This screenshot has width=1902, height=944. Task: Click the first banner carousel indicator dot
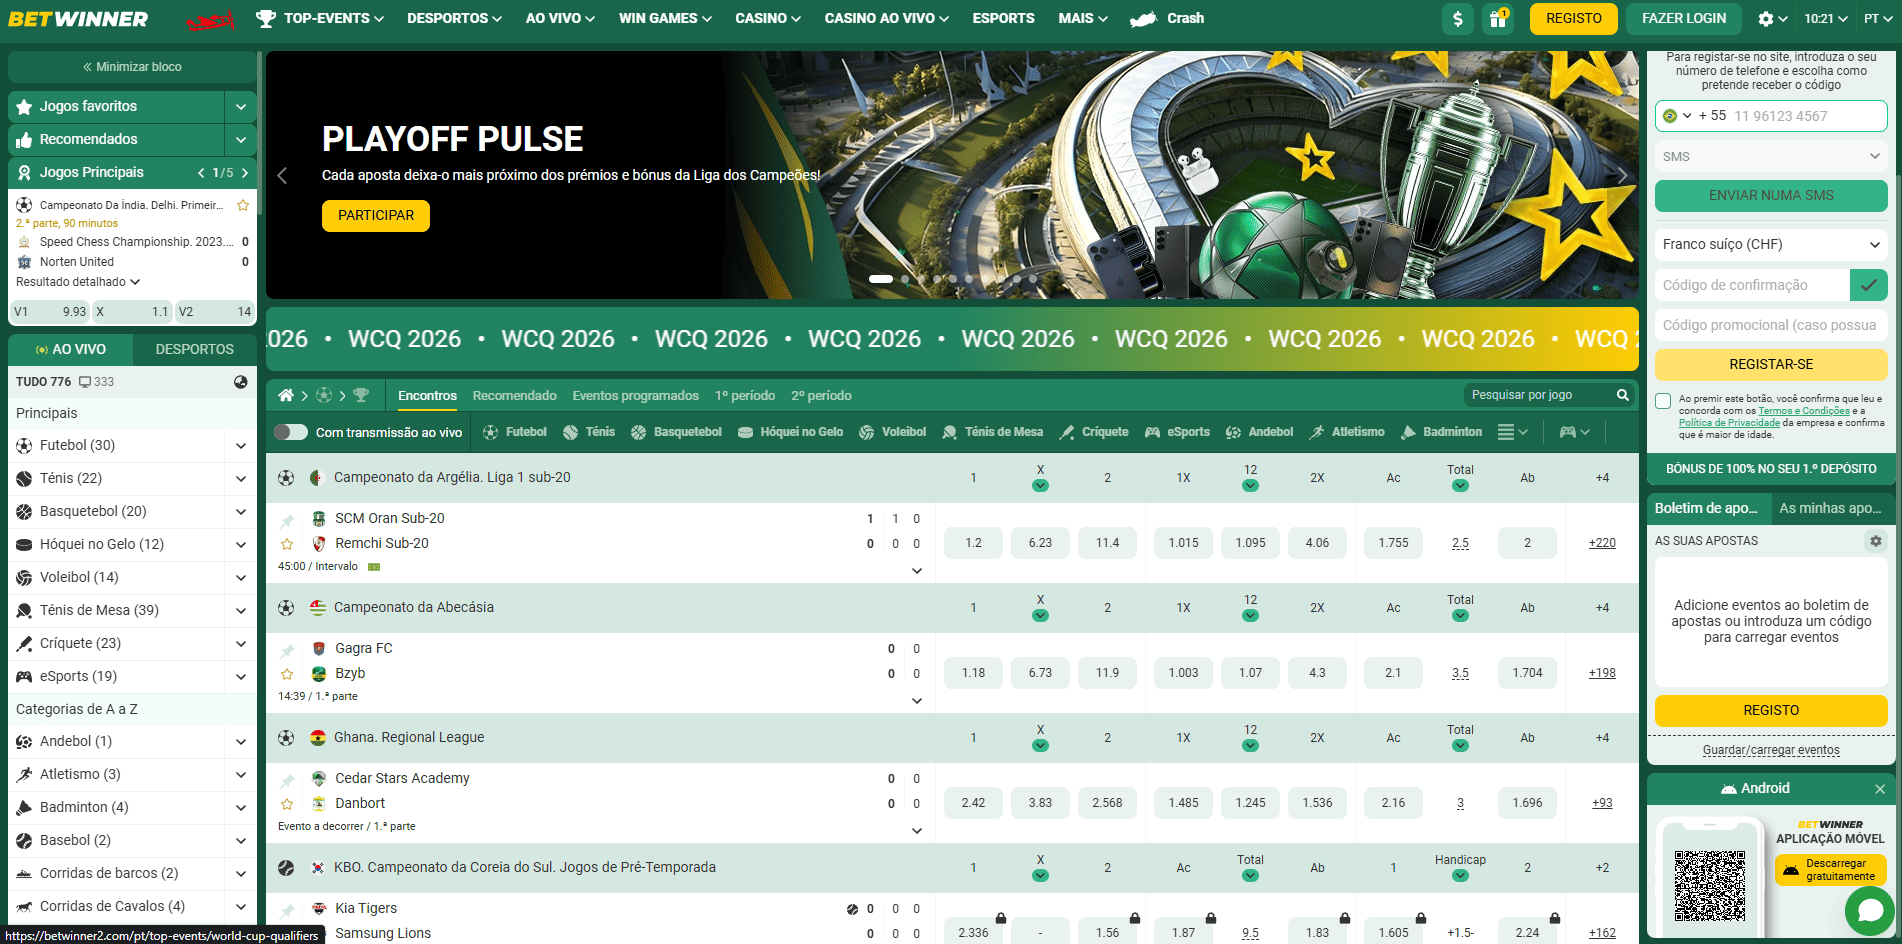pyautogui.click(x=880, y=279)
